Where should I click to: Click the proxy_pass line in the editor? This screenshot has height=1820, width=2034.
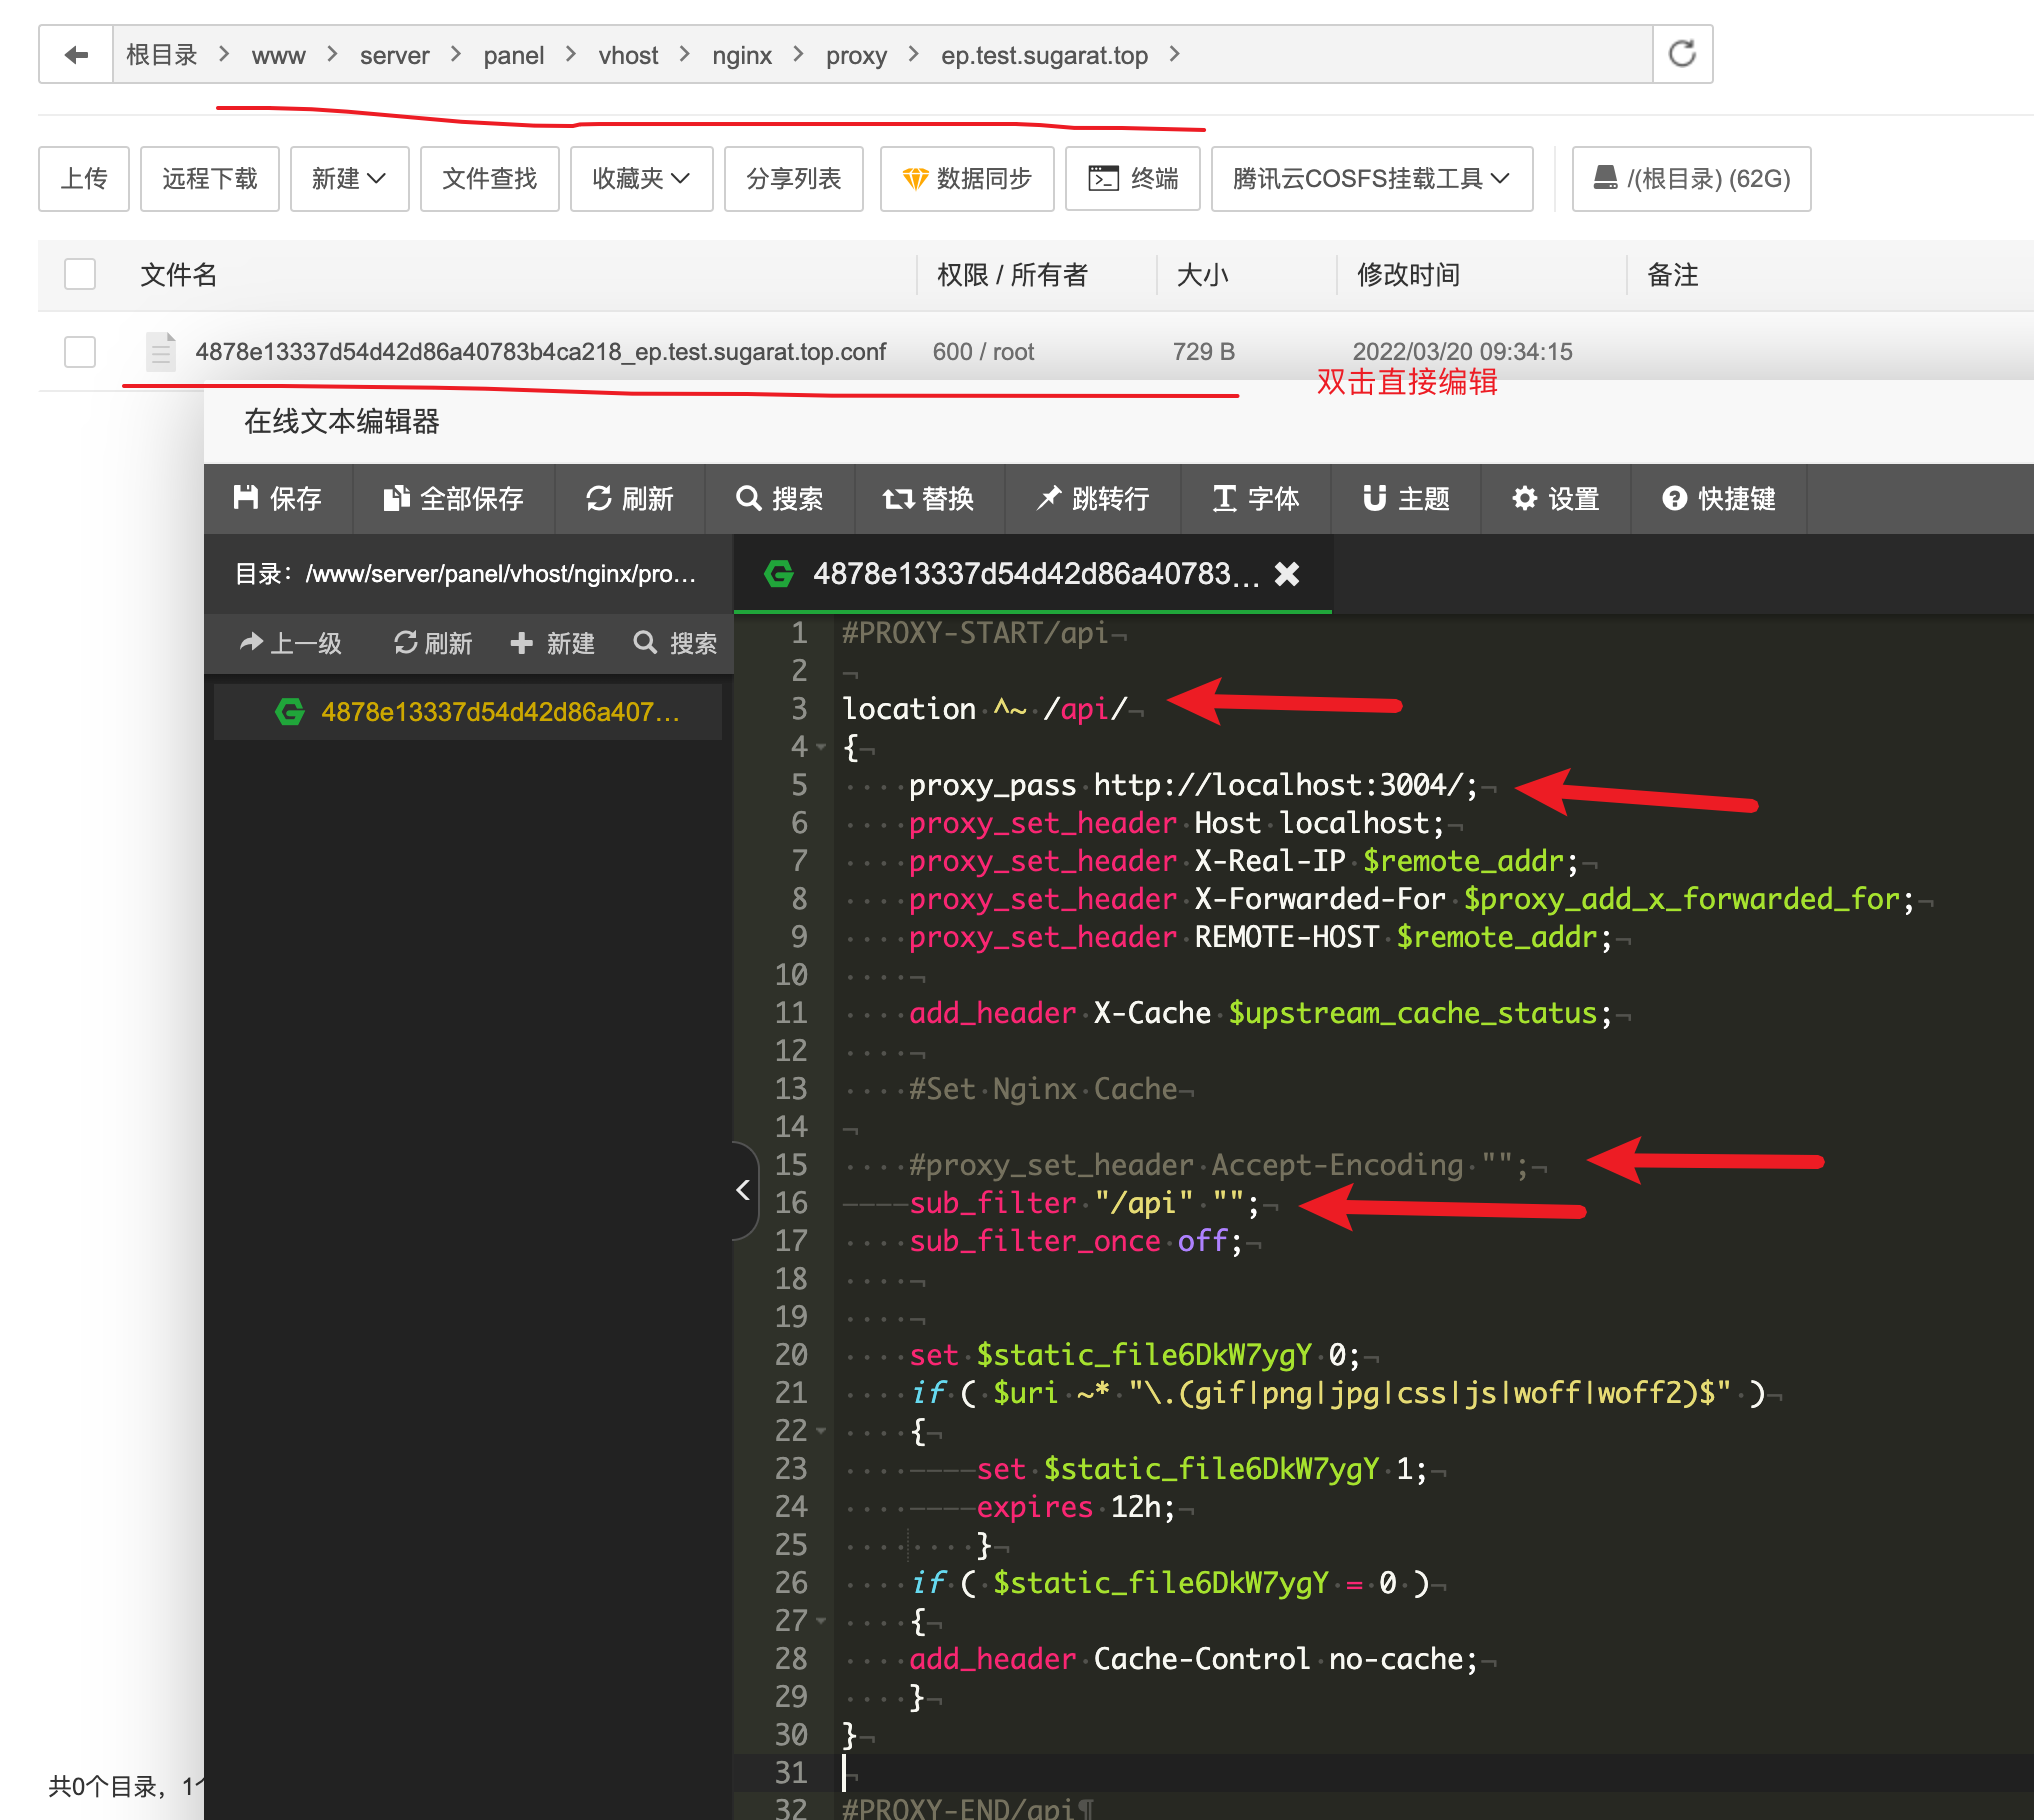click(x=1193, y=785)
